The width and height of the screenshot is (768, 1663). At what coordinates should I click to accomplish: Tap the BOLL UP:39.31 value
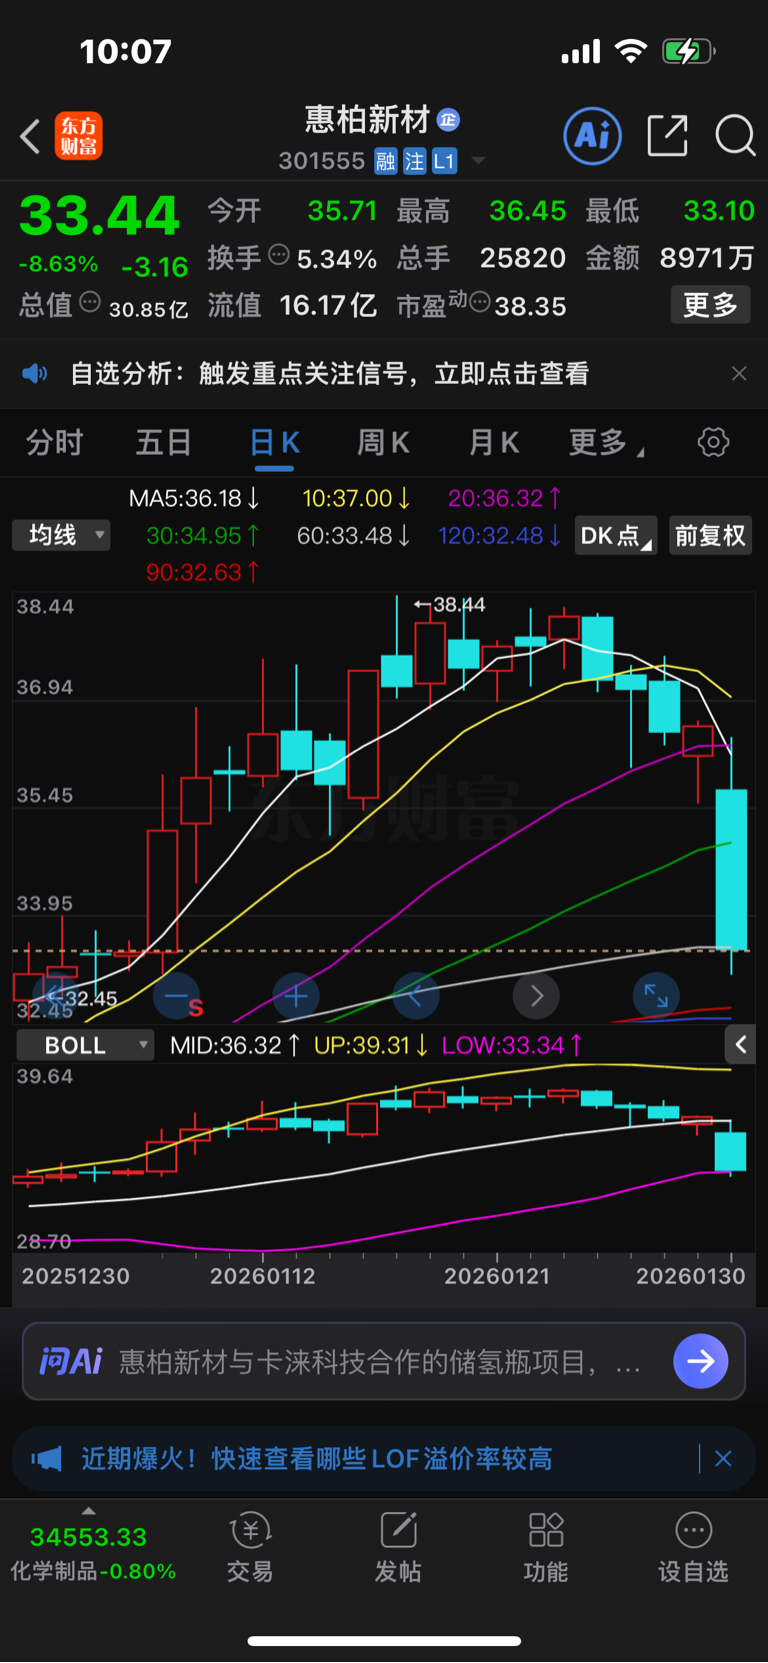[371, 1046]
